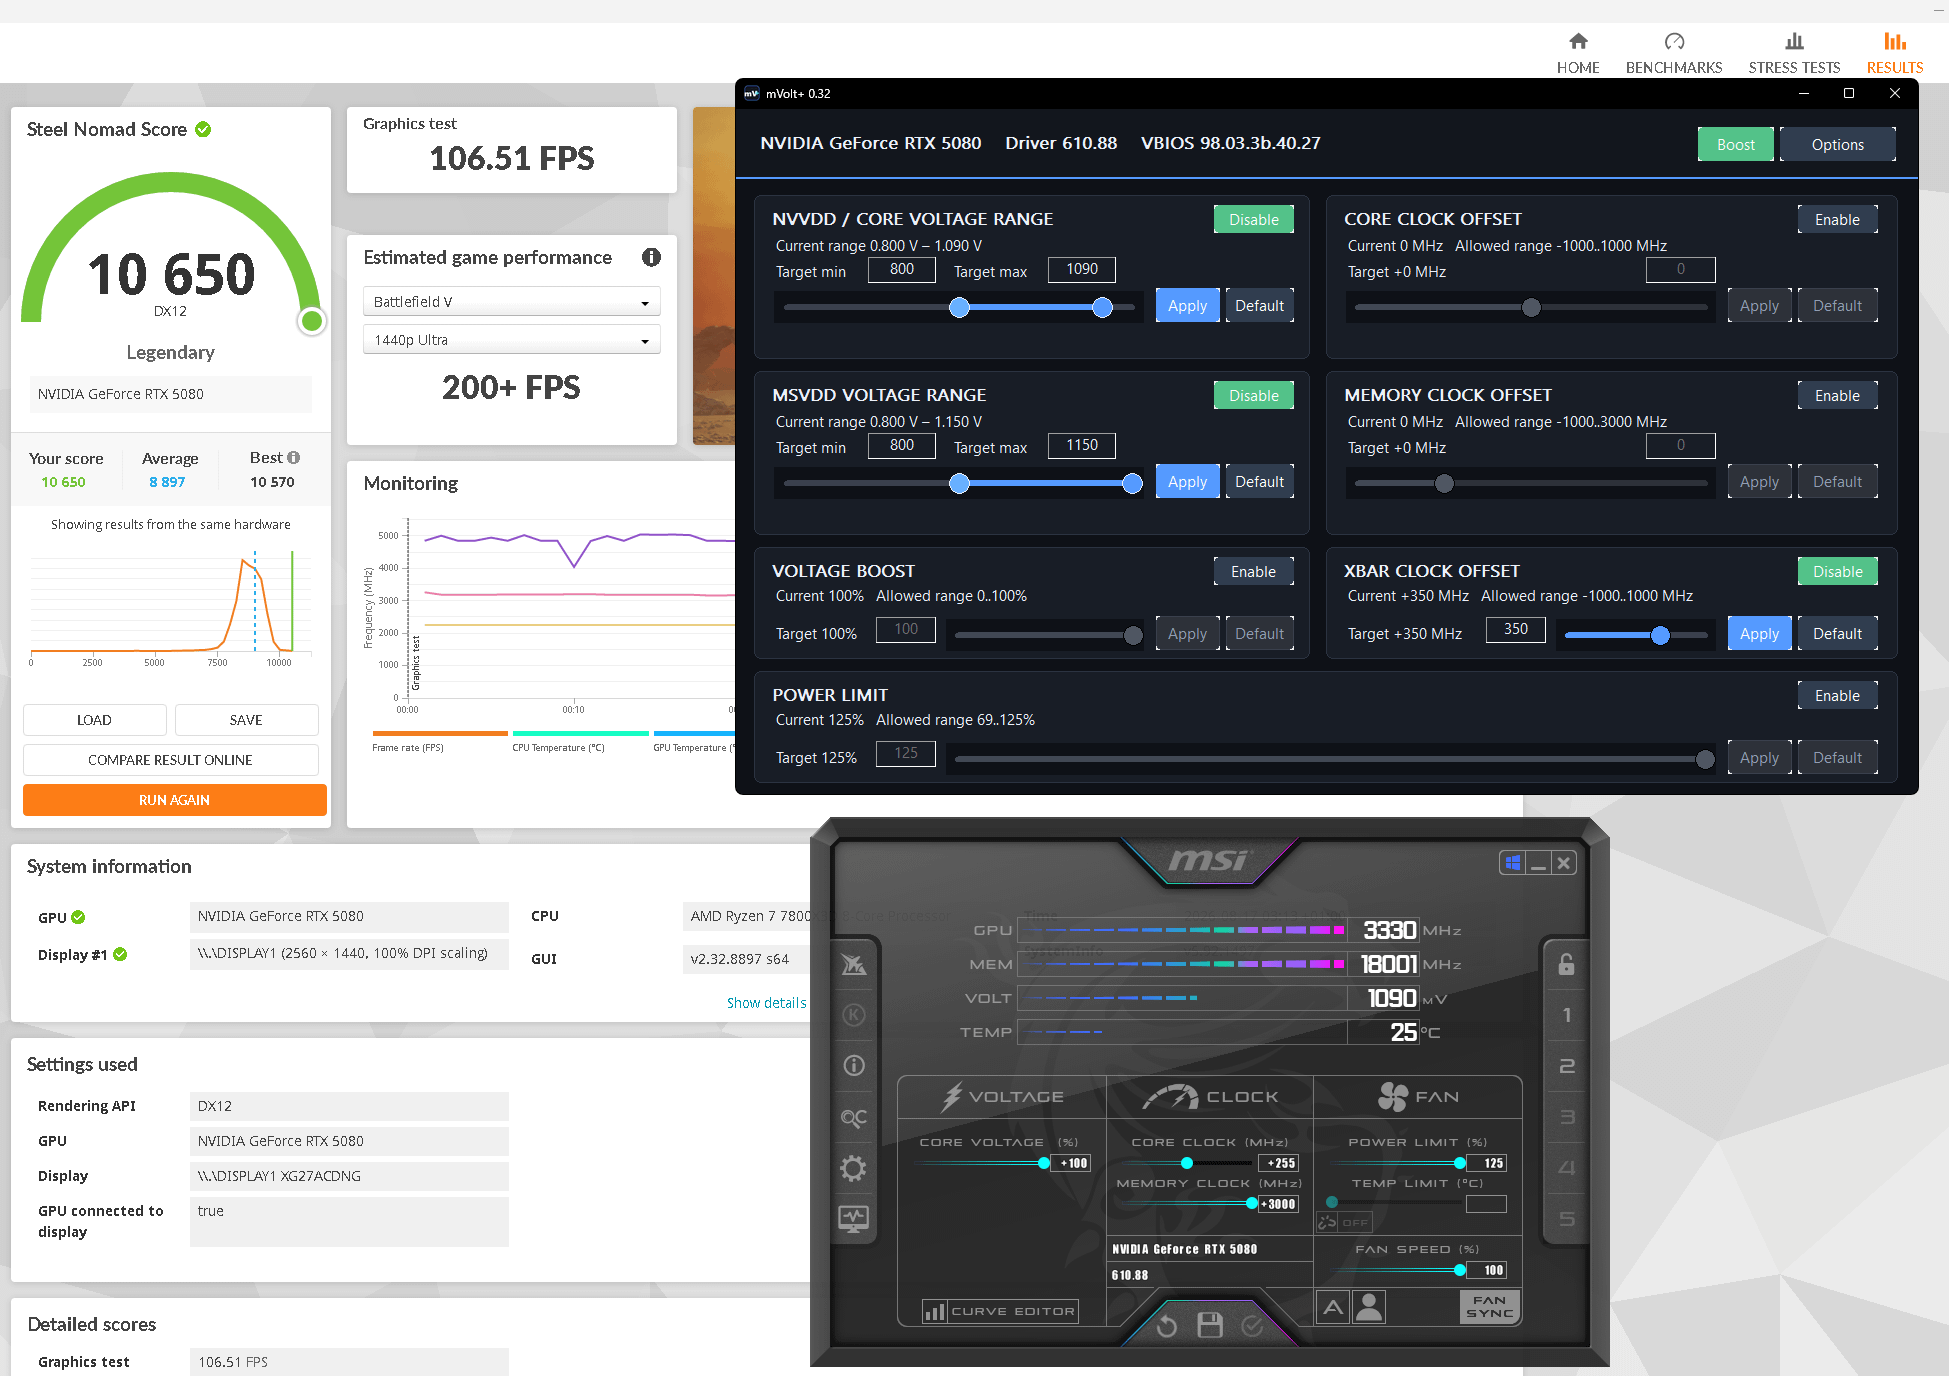This screenshot has height=1376, width=1949.
Task: Click Afterburner profile lock icon
Action: (x=1566, y=964)
